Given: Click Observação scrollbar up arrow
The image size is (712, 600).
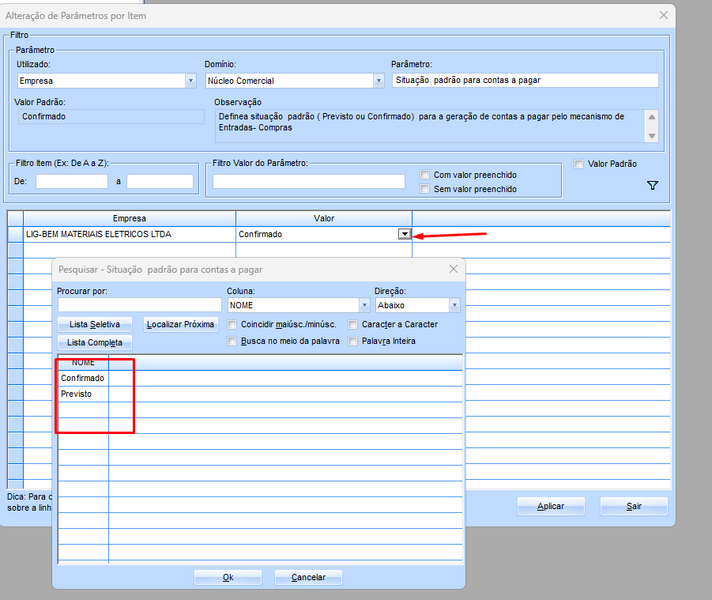Looking at the screenshot, I should tap(652, 117).
